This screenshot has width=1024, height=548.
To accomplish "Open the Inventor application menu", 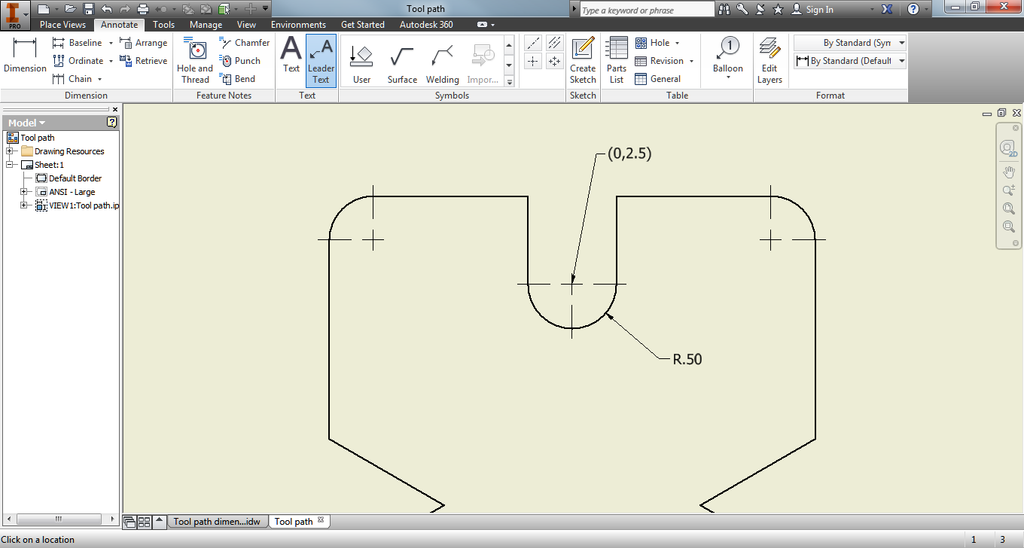I will (14, 14).
